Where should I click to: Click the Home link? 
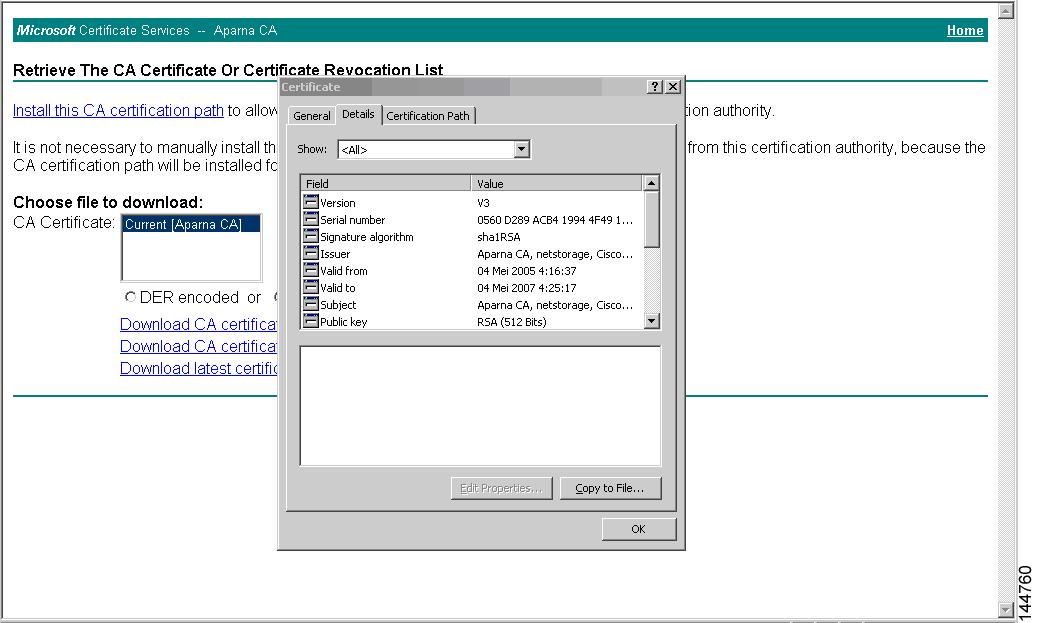point(964,30)
